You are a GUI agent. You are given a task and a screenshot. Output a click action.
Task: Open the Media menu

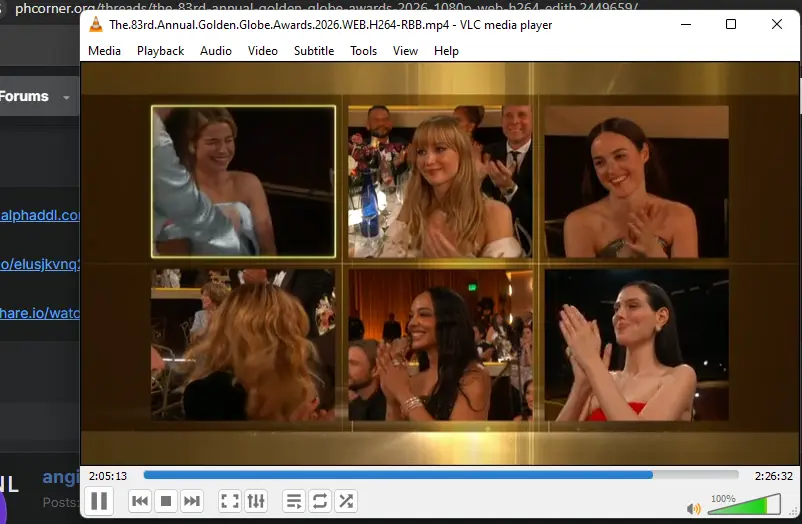click(x=104, y=51)
